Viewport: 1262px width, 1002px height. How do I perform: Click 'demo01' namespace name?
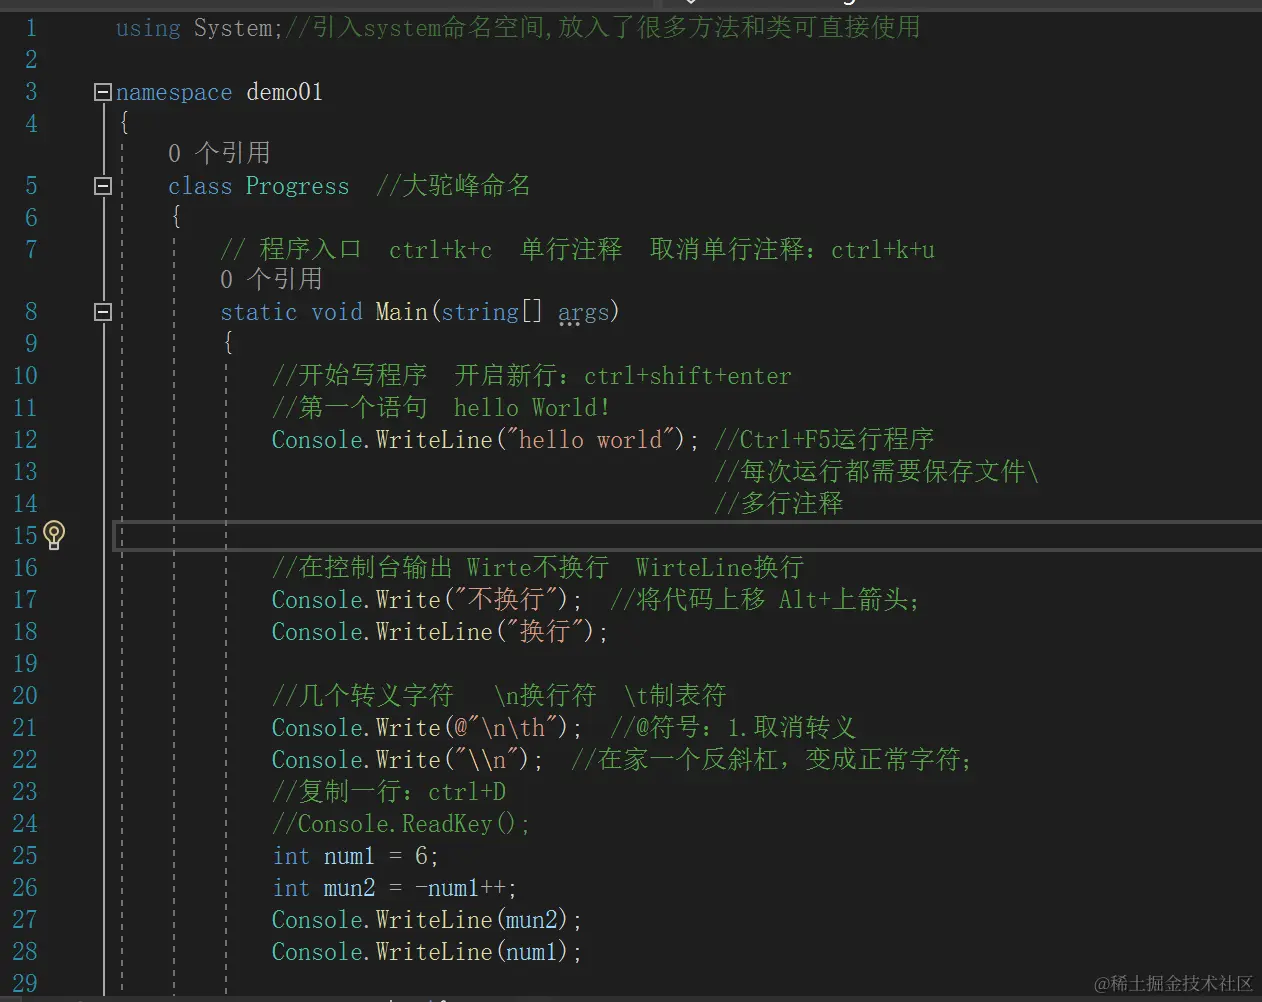point(285,92)
